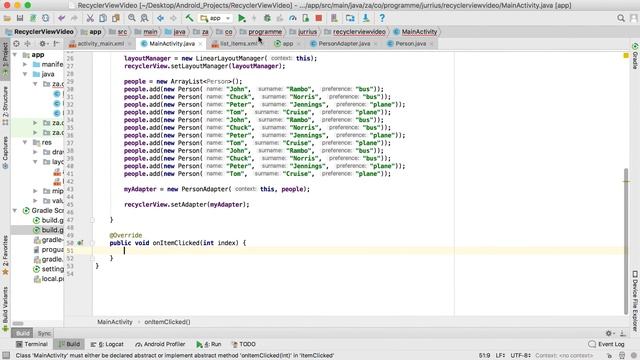640x360 pixels.
Task: Click the onItemClicked() editor breadcrumb
Action: [167, 322]
